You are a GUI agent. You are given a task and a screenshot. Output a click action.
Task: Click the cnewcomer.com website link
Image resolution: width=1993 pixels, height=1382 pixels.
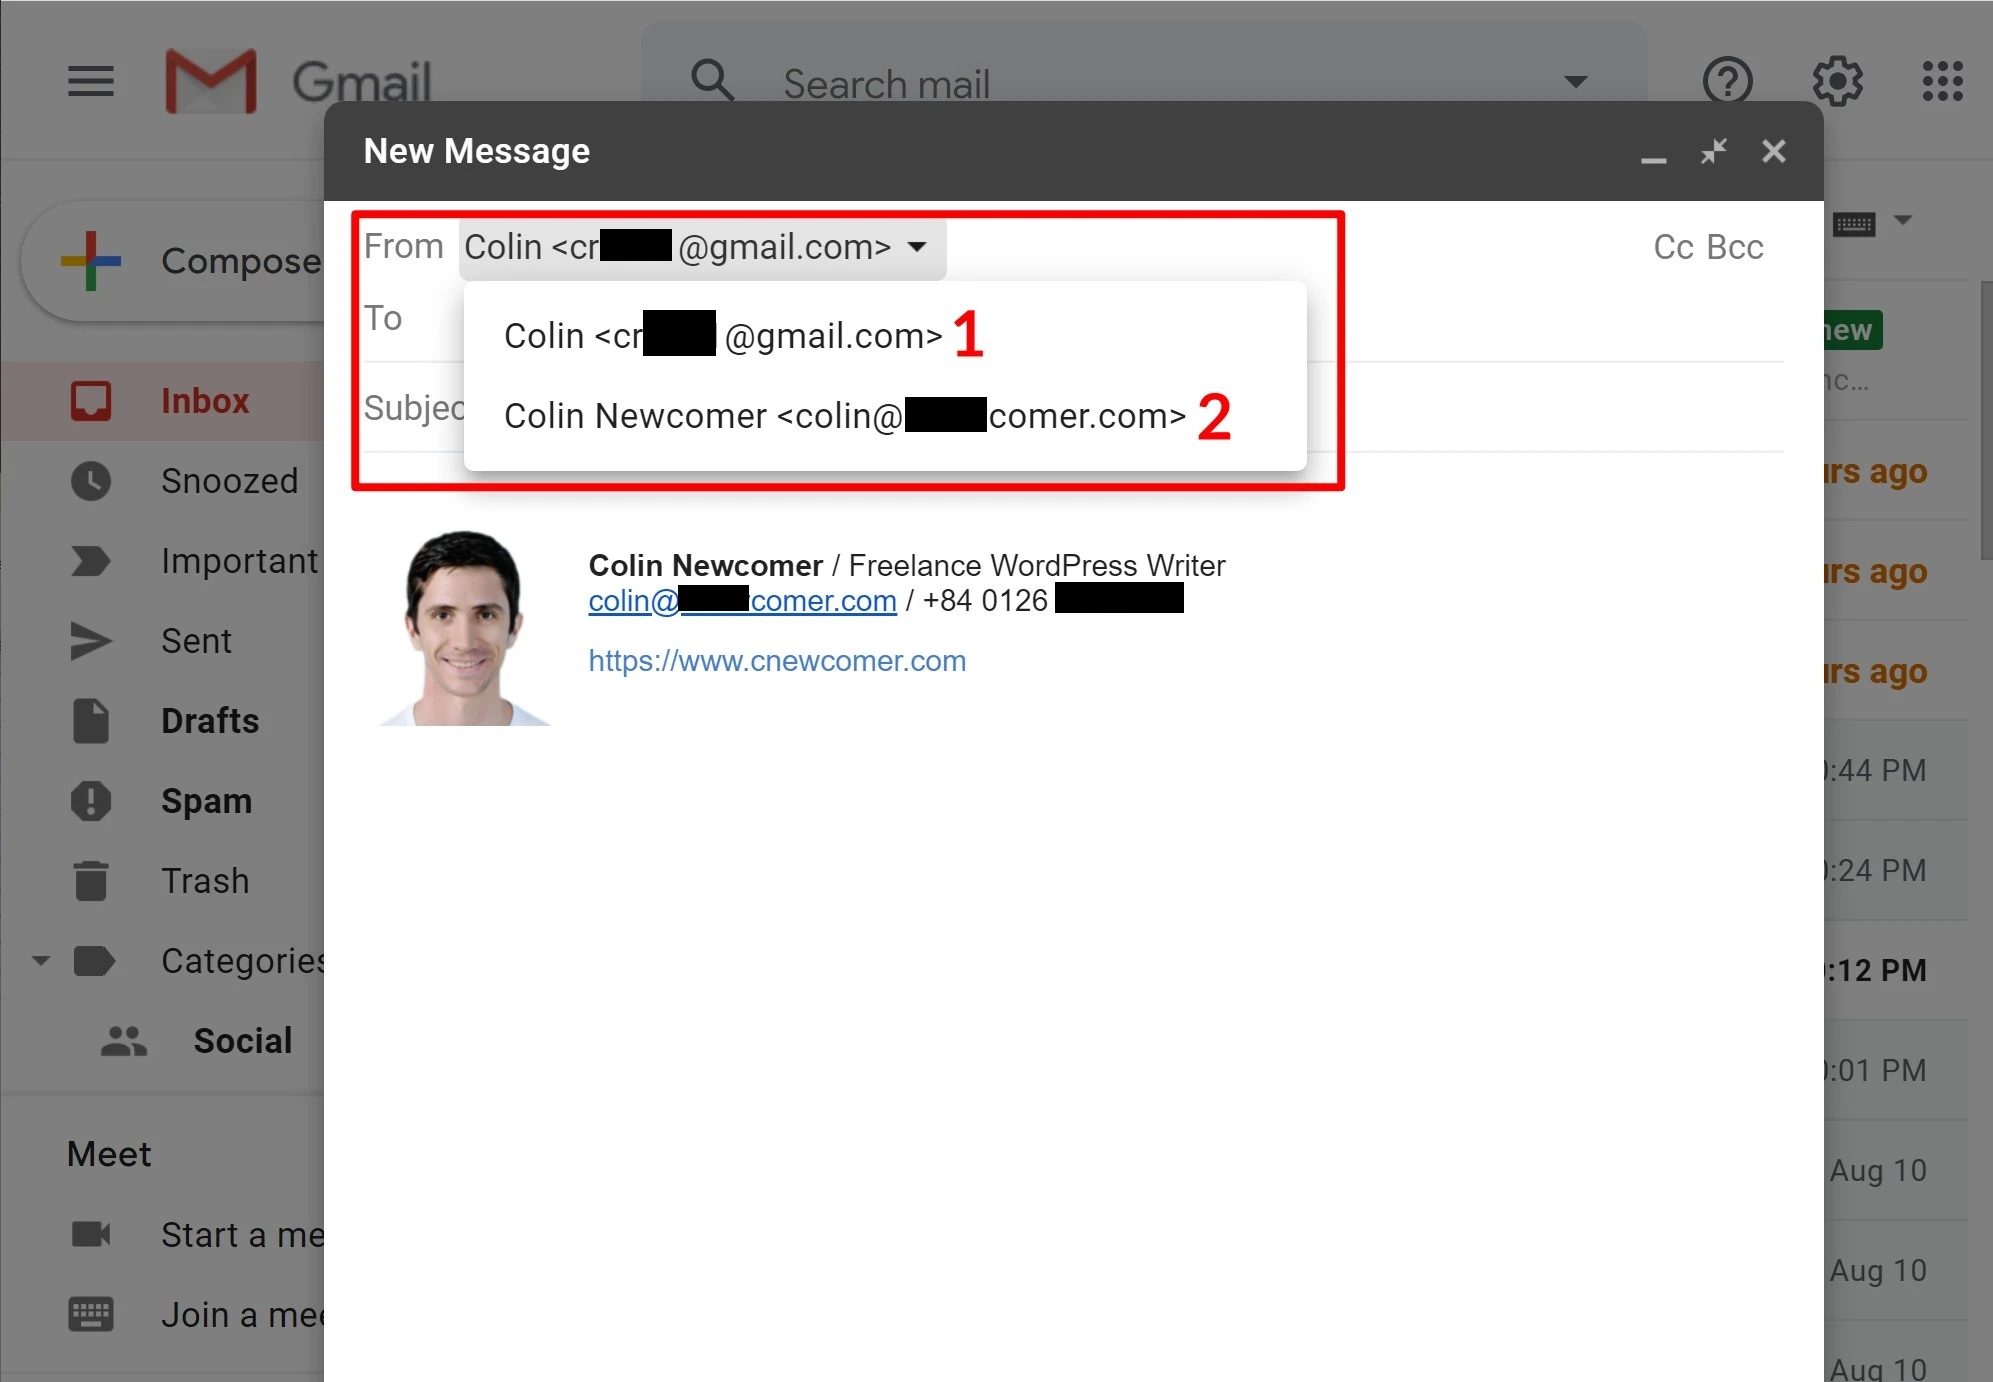(777, 660)
